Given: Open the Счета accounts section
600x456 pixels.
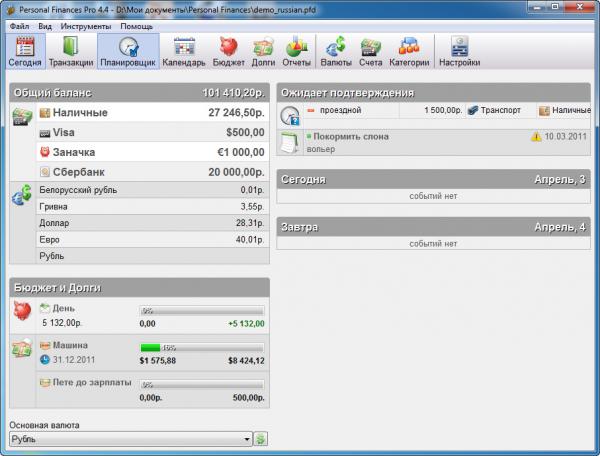Looking at the screenshot, I should coord(371,52).
